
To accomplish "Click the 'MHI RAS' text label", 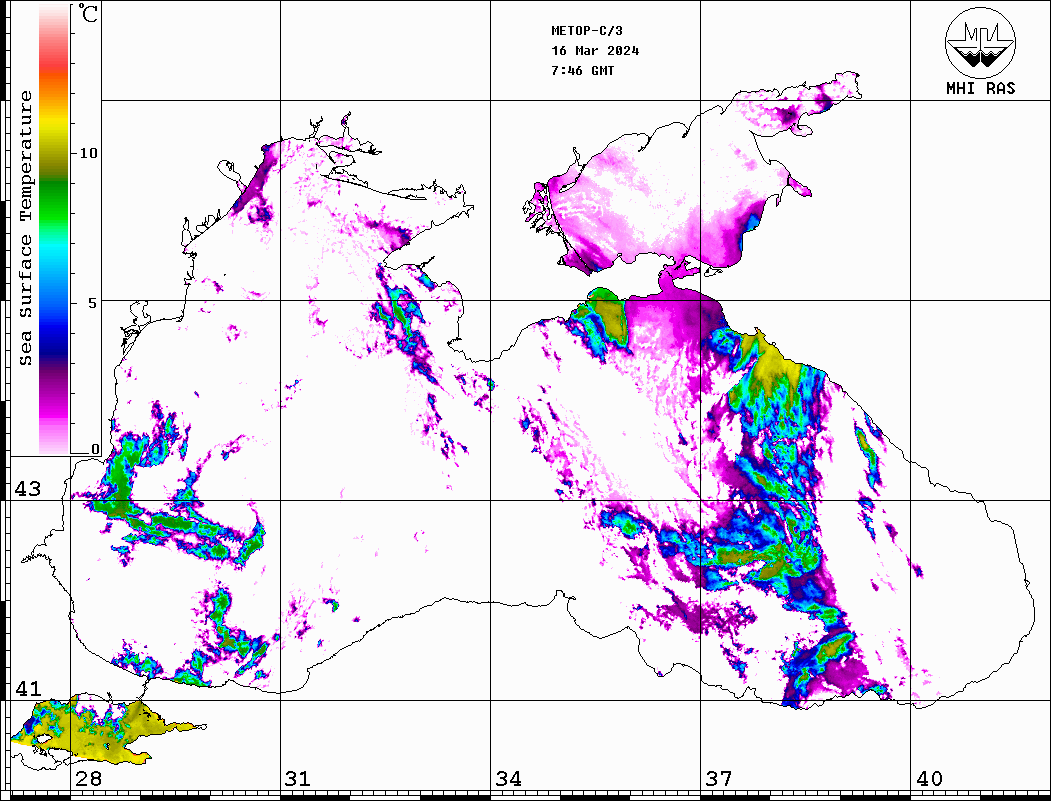I will (x=981, y=88).
